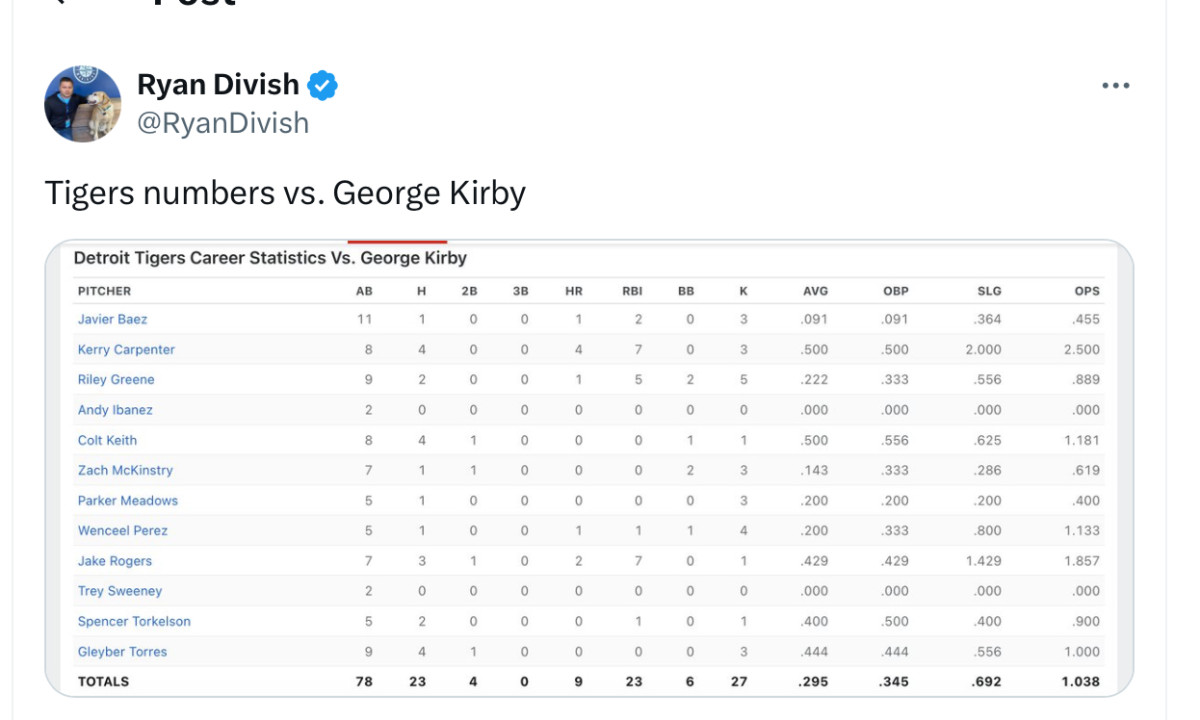Click the OPS column header

1087,291
